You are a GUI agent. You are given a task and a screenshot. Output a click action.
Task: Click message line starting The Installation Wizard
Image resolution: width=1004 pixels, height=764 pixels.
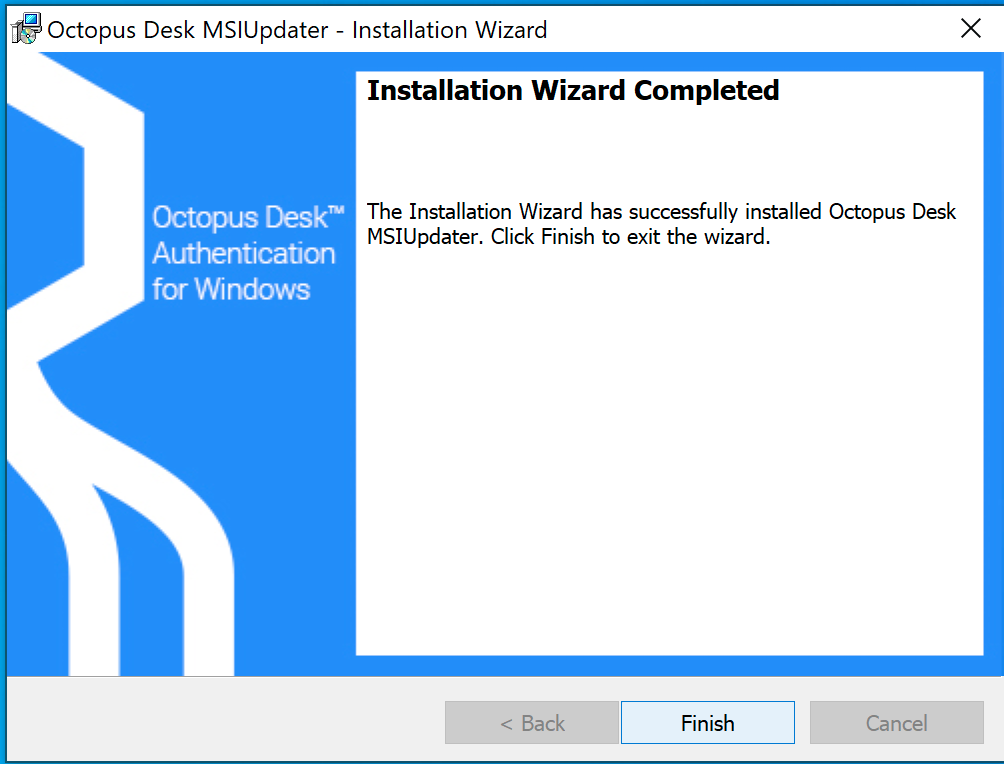[661, 211]
